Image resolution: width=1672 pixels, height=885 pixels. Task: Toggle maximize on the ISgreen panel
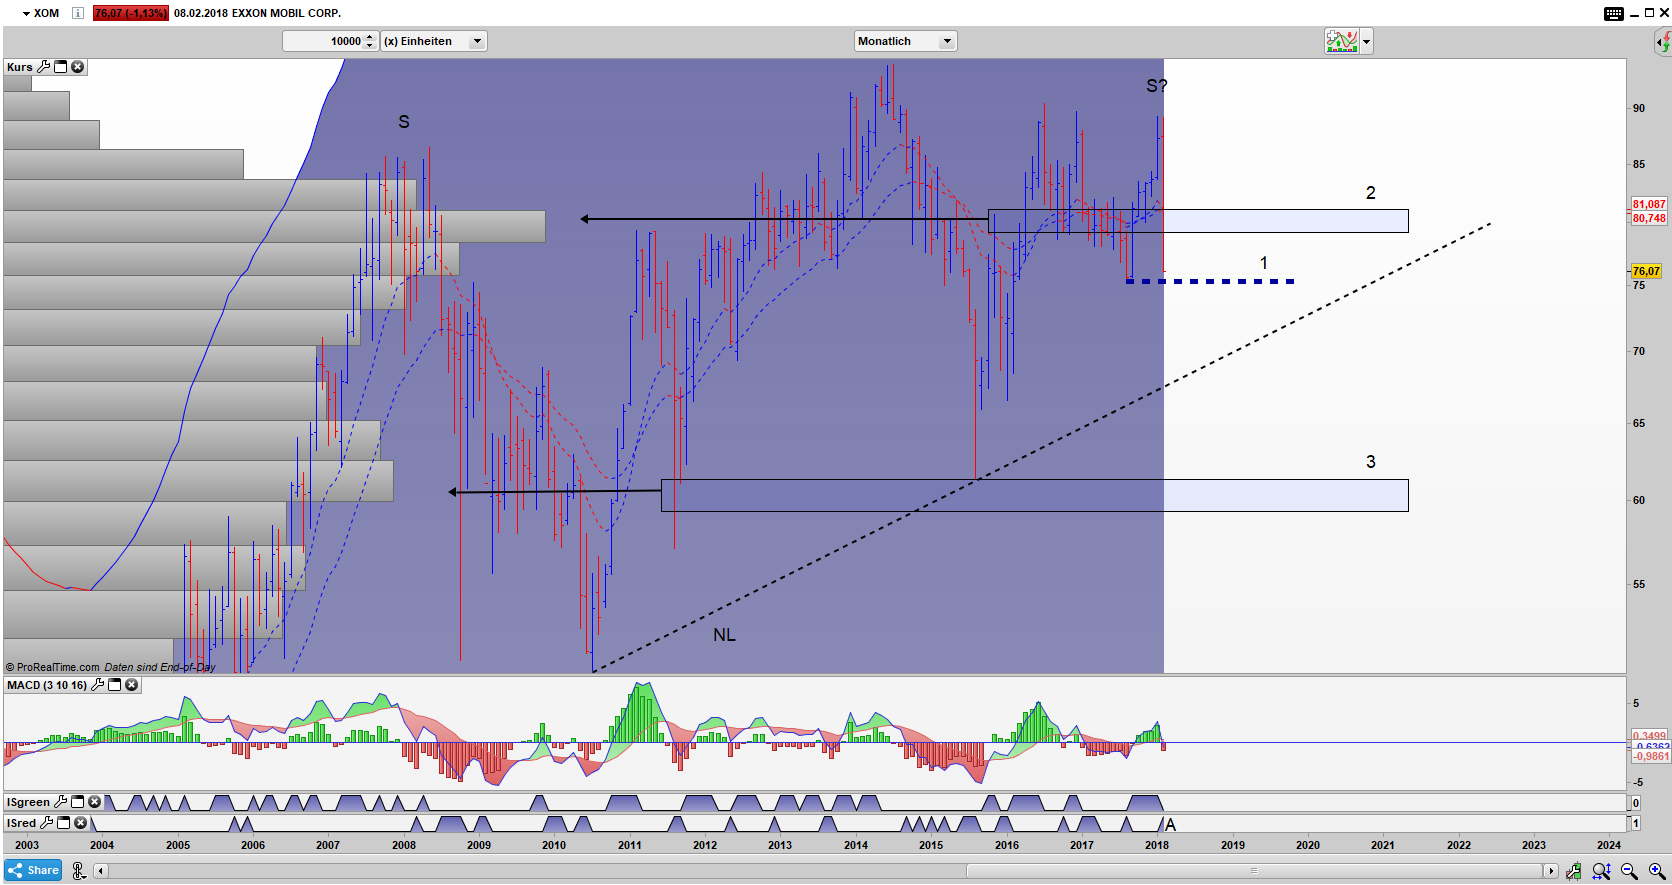point(77,802)
